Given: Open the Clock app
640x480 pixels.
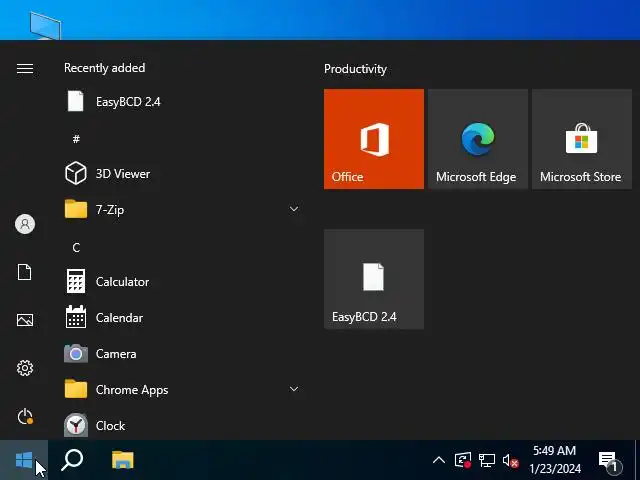Looking at the screenshot, I should coord(181,425).
